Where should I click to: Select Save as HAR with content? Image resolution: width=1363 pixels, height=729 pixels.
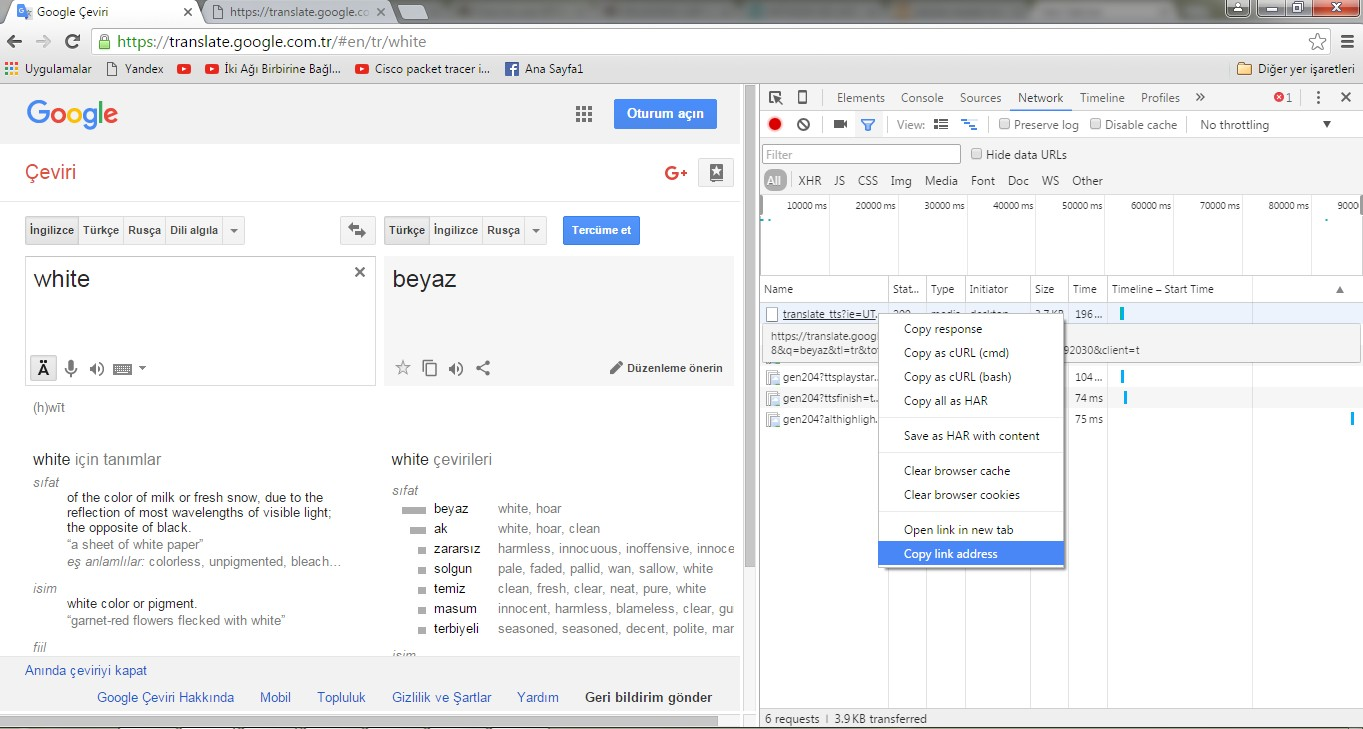point(970,436)
